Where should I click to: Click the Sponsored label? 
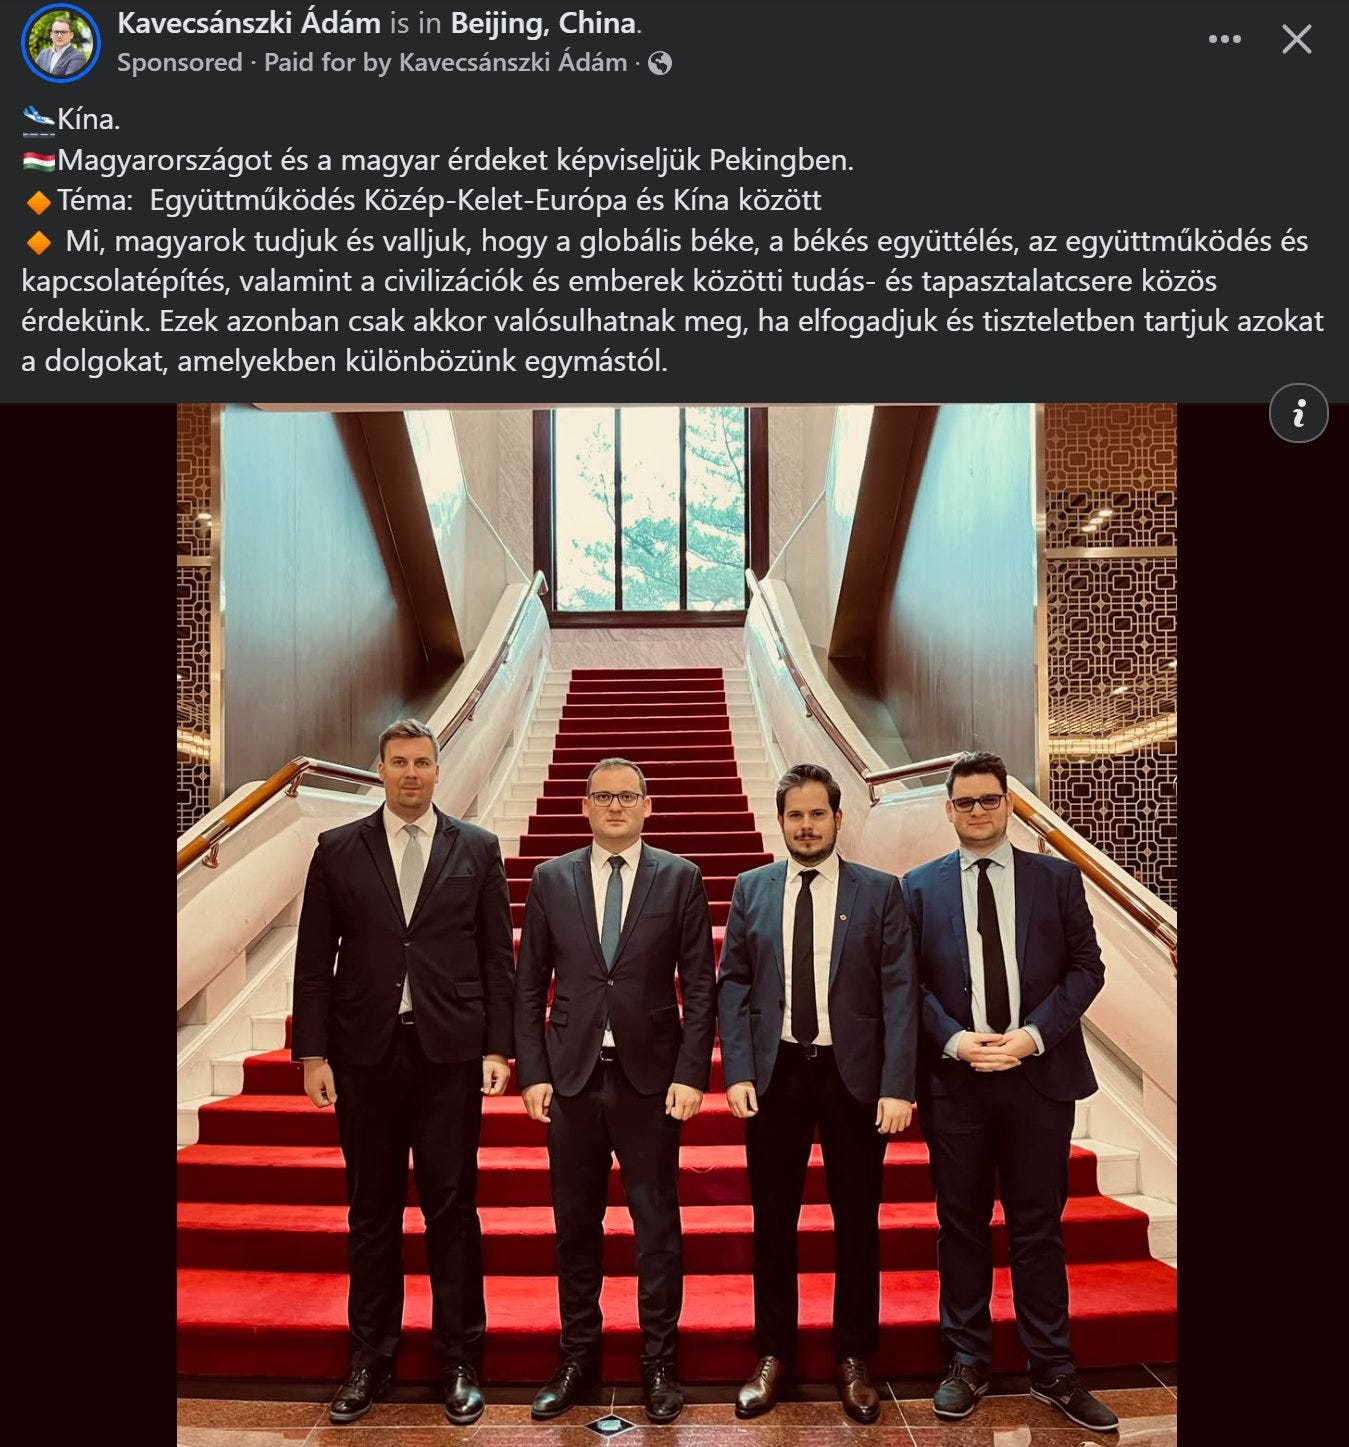[180, 63]
